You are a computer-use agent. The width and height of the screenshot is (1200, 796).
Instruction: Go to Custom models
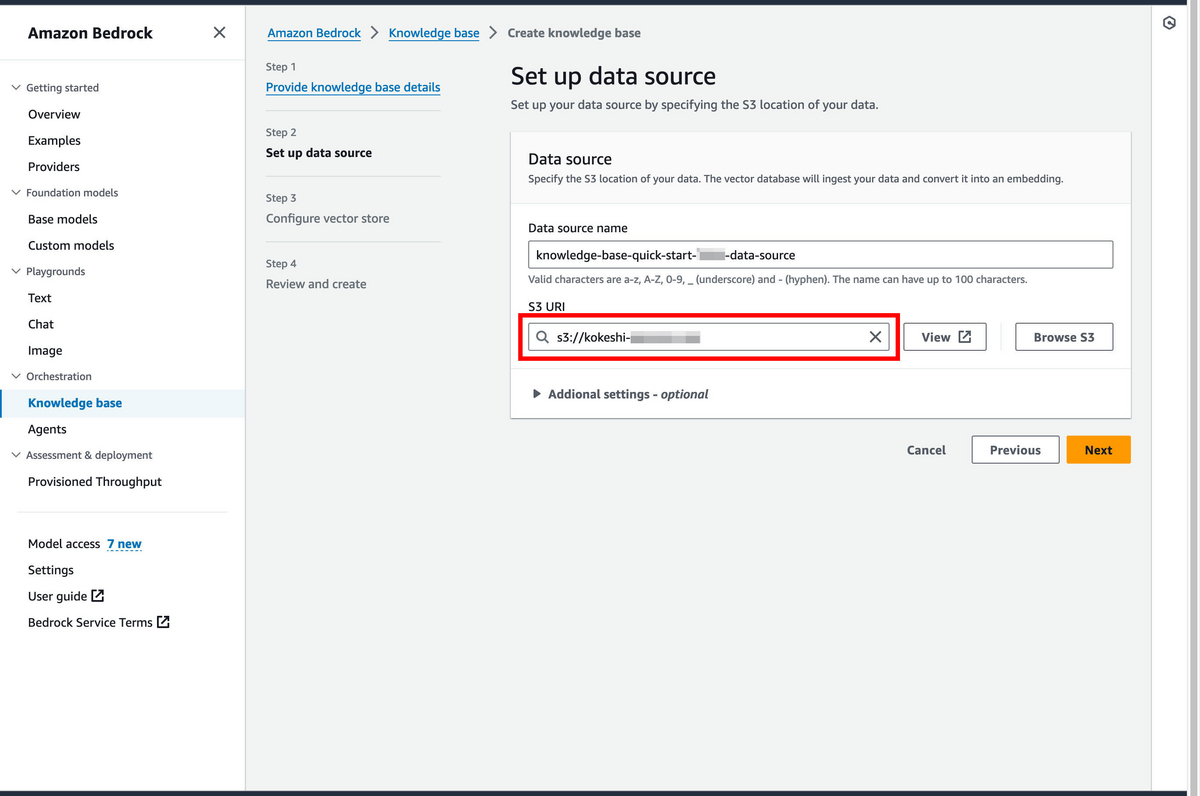(x=71, y=245)
